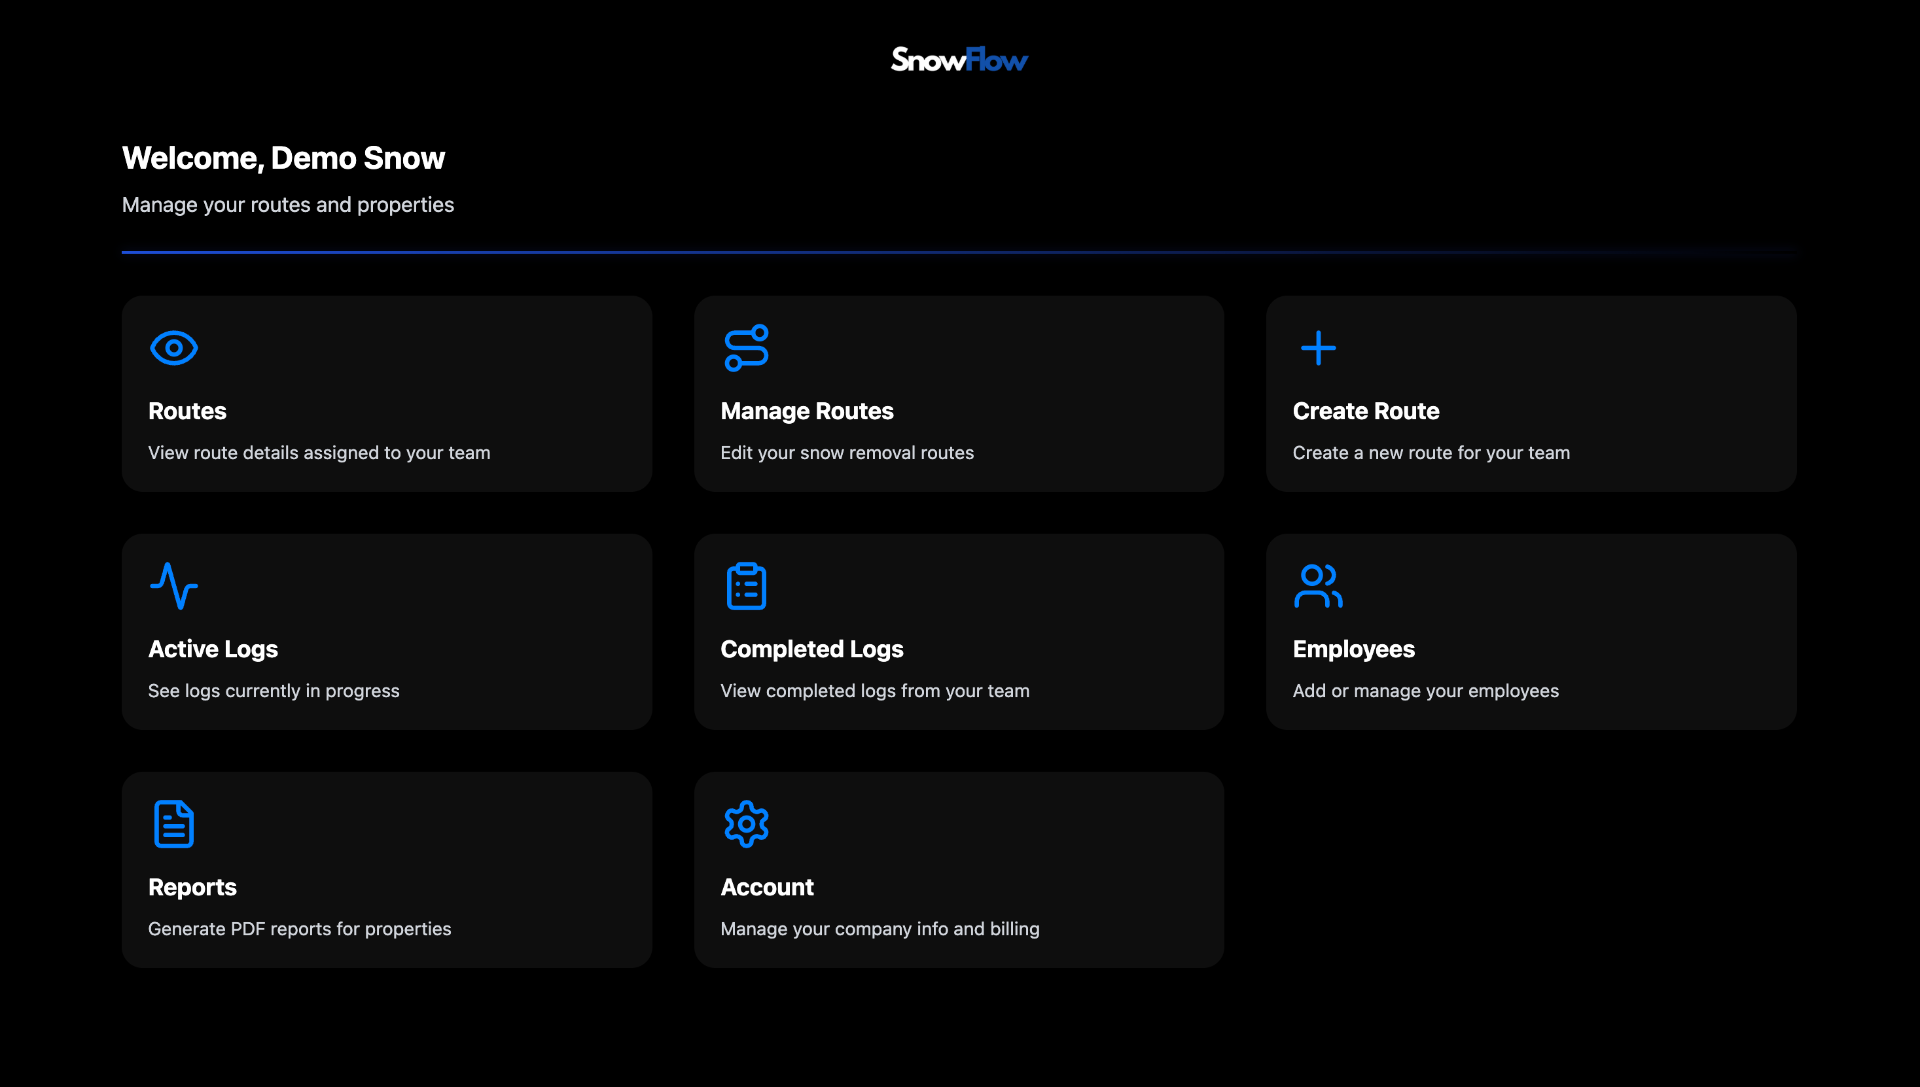Open the Routes card title
This screenshot has width=1920, height=1087.
(x=187, y=411)
